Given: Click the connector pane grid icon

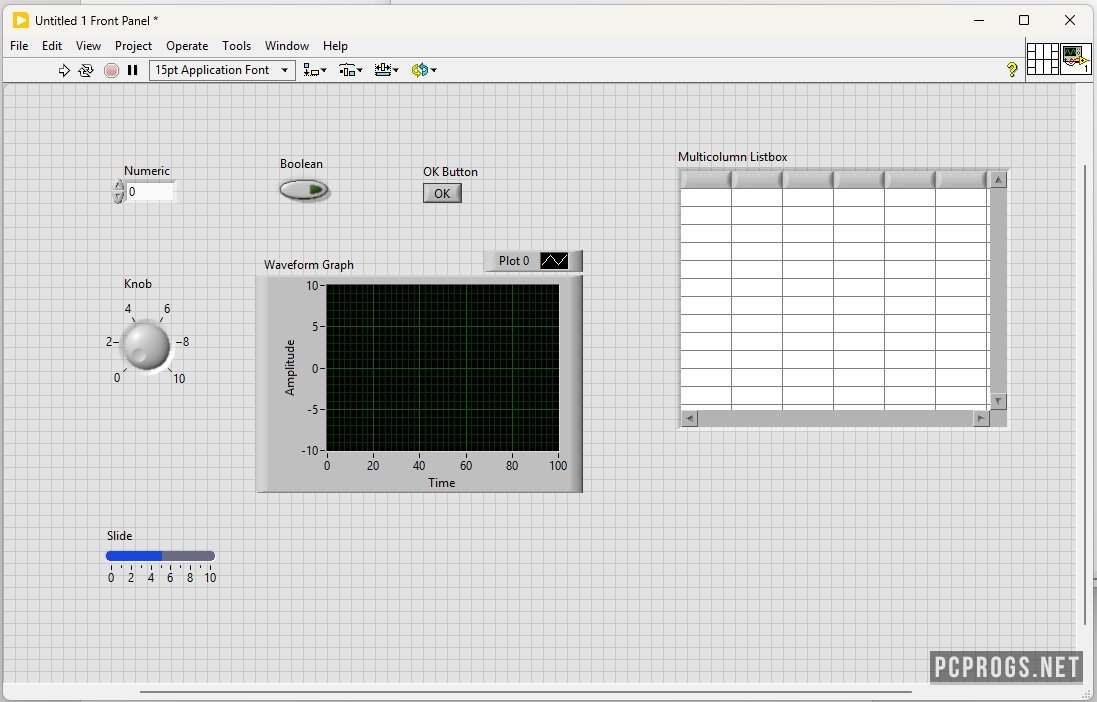Looking at the screenshot, I should [1042, 59].
